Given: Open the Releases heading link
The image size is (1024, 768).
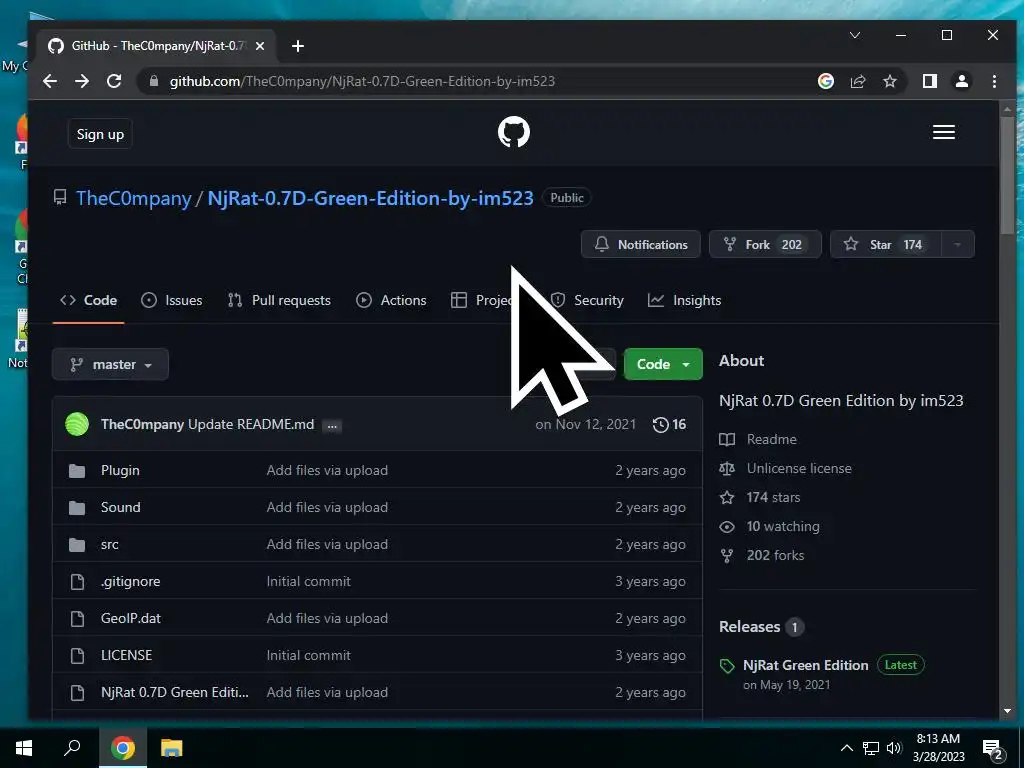Looking at the screenshot, I should tap(750, 627).
